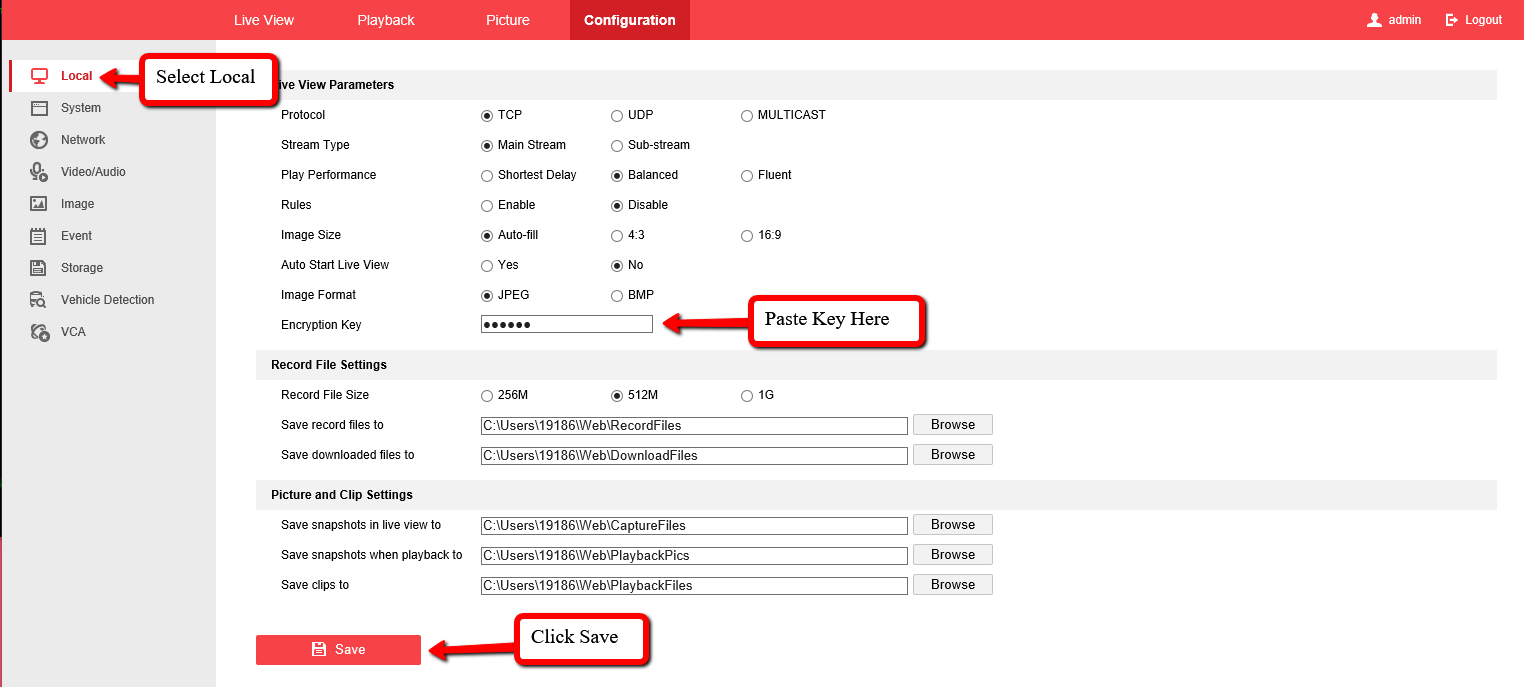The image size is (1524, 687).
Task: Click the Event calendar icon
Action: pyautogui.click(x=39, y=236)
